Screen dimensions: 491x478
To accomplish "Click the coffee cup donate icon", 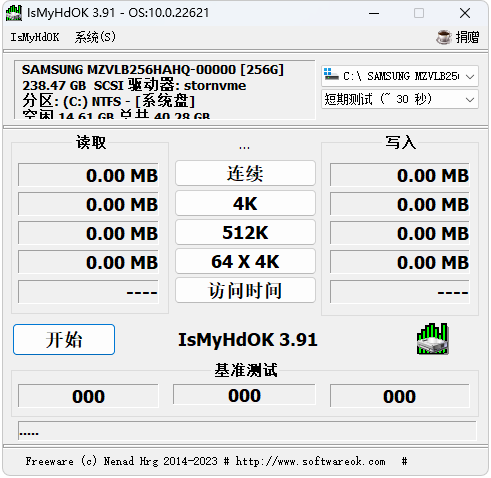I will click(x=444, y=37).
